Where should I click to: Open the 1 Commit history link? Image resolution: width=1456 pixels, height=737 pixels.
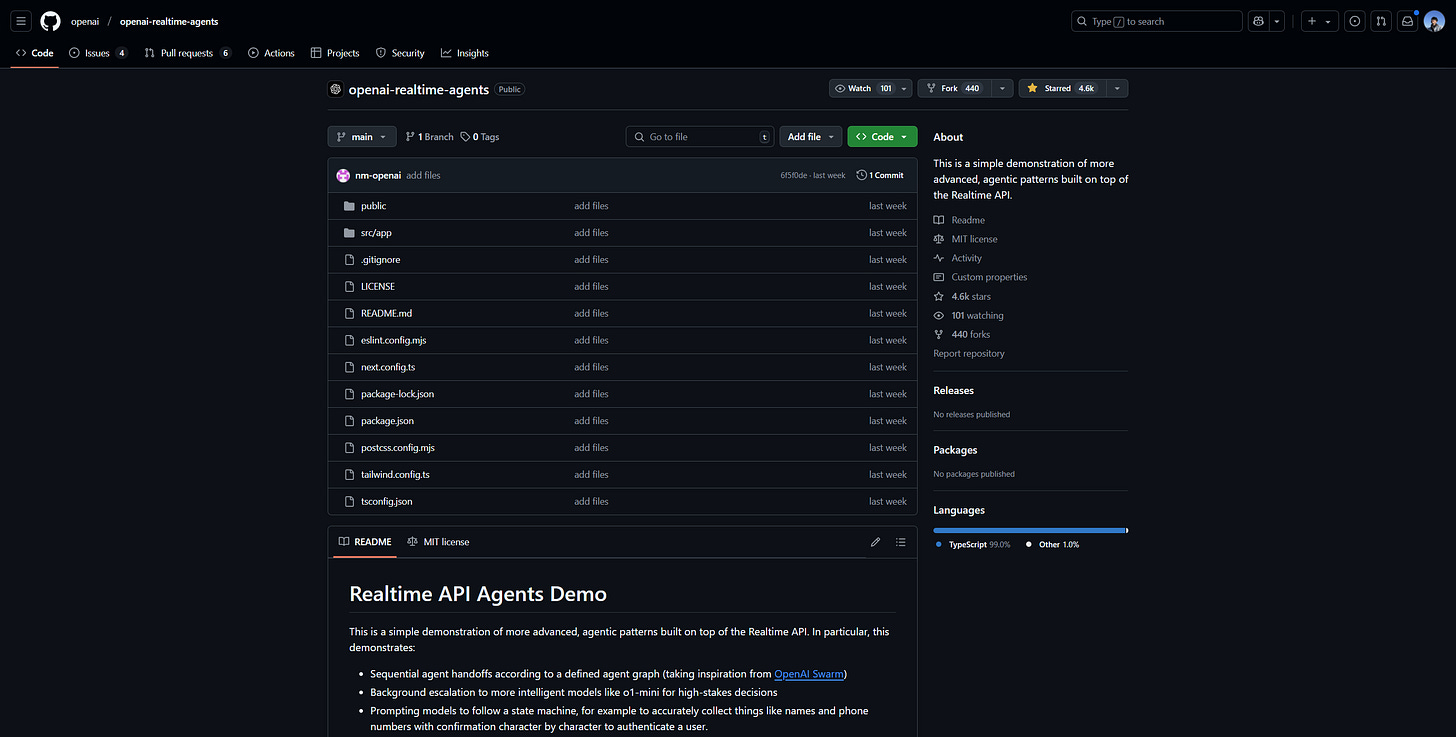point(880,175)
